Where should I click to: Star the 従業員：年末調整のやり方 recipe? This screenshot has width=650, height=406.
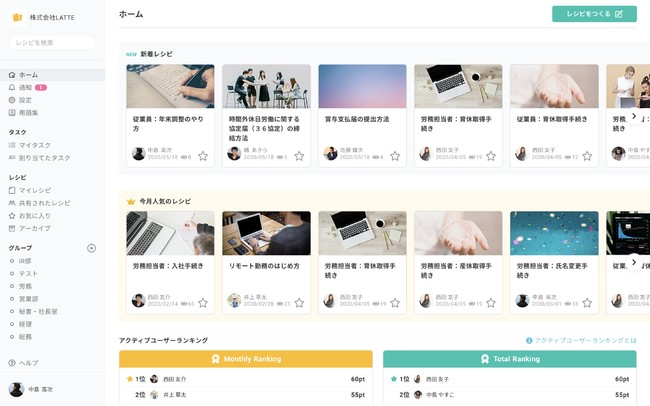(x=203, y=156)
